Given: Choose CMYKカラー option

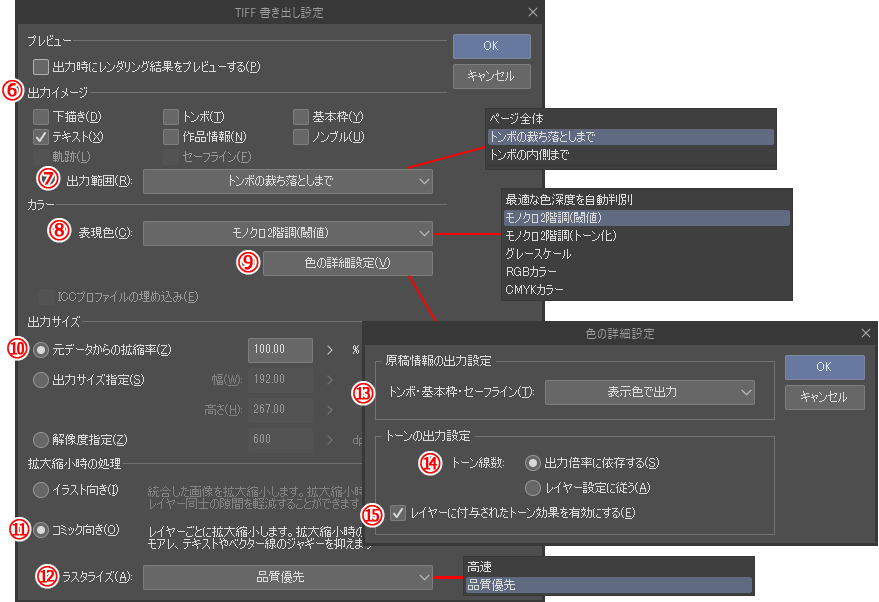Looking at the screenshot, I should 646,289.
